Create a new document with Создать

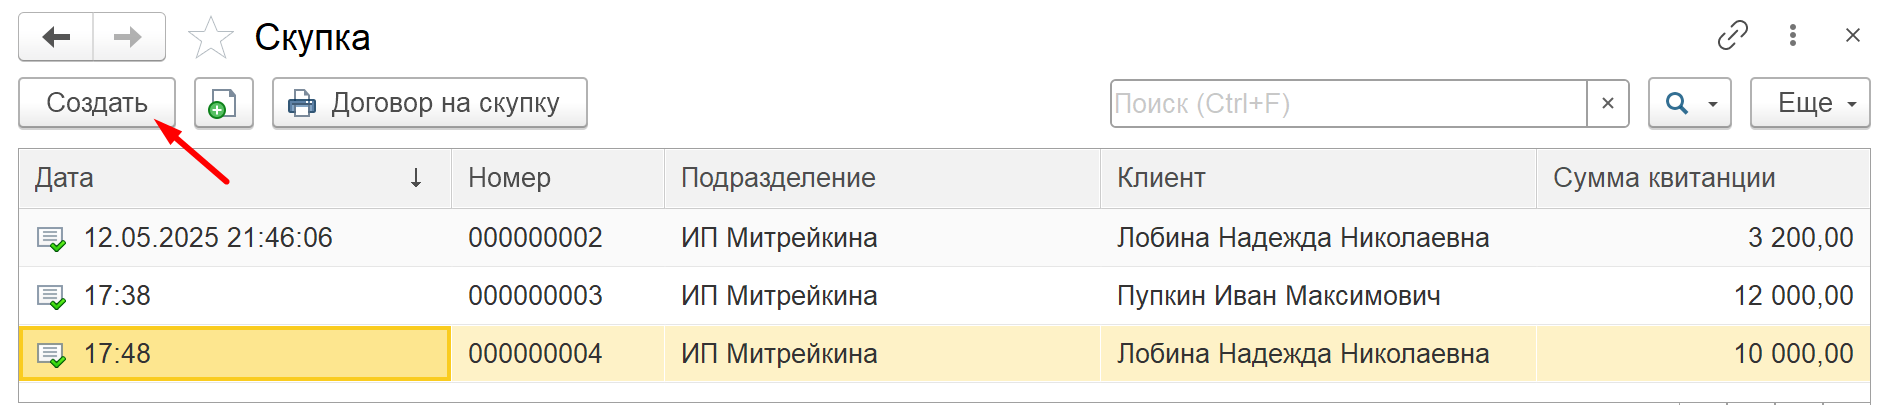pos(97,103)
